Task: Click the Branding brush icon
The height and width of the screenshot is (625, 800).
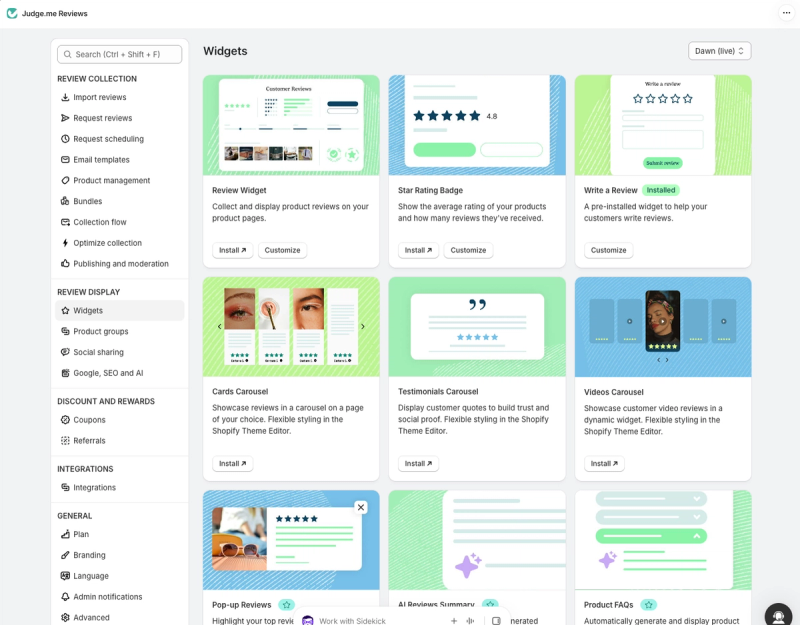Action: pos(65,555)
